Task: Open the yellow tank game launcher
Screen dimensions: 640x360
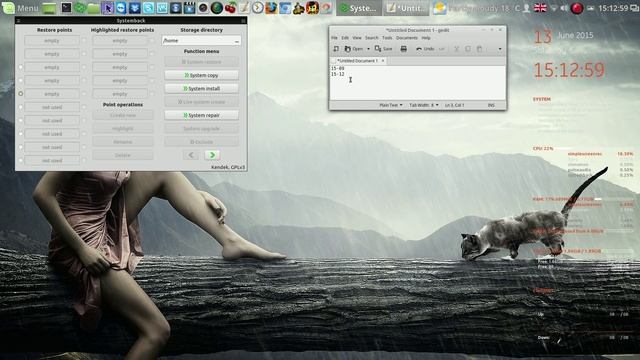Action: (x=298, y=8)
